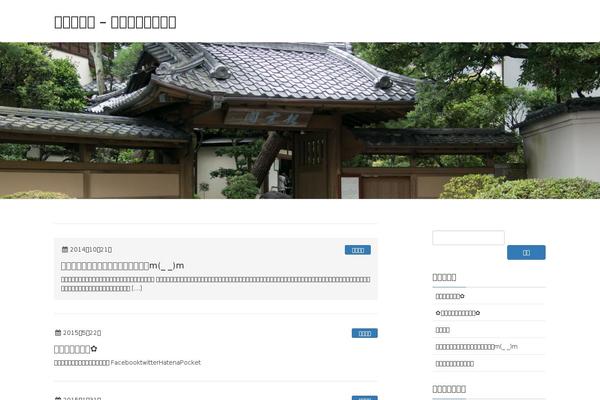Open the shortest link in the recent posts list
This screenshot has height=400, width=600.
point(442,330)
